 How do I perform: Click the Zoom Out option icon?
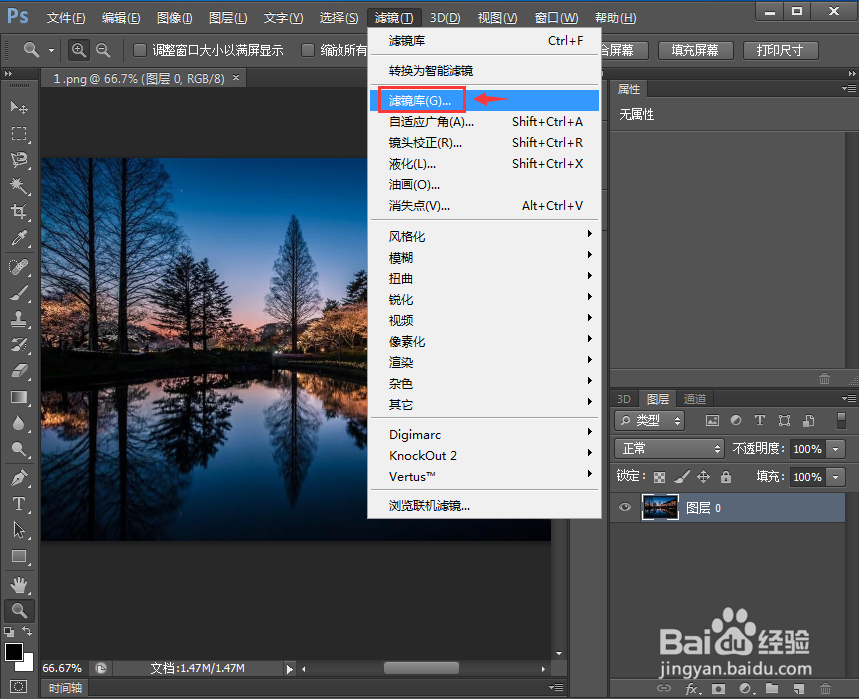point(103,50)
